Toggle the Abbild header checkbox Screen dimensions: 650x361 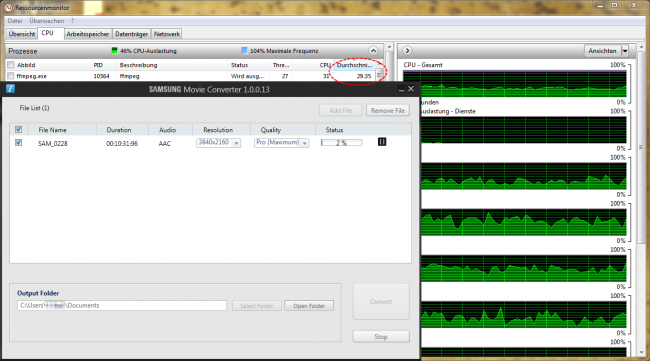click(11, 65)
